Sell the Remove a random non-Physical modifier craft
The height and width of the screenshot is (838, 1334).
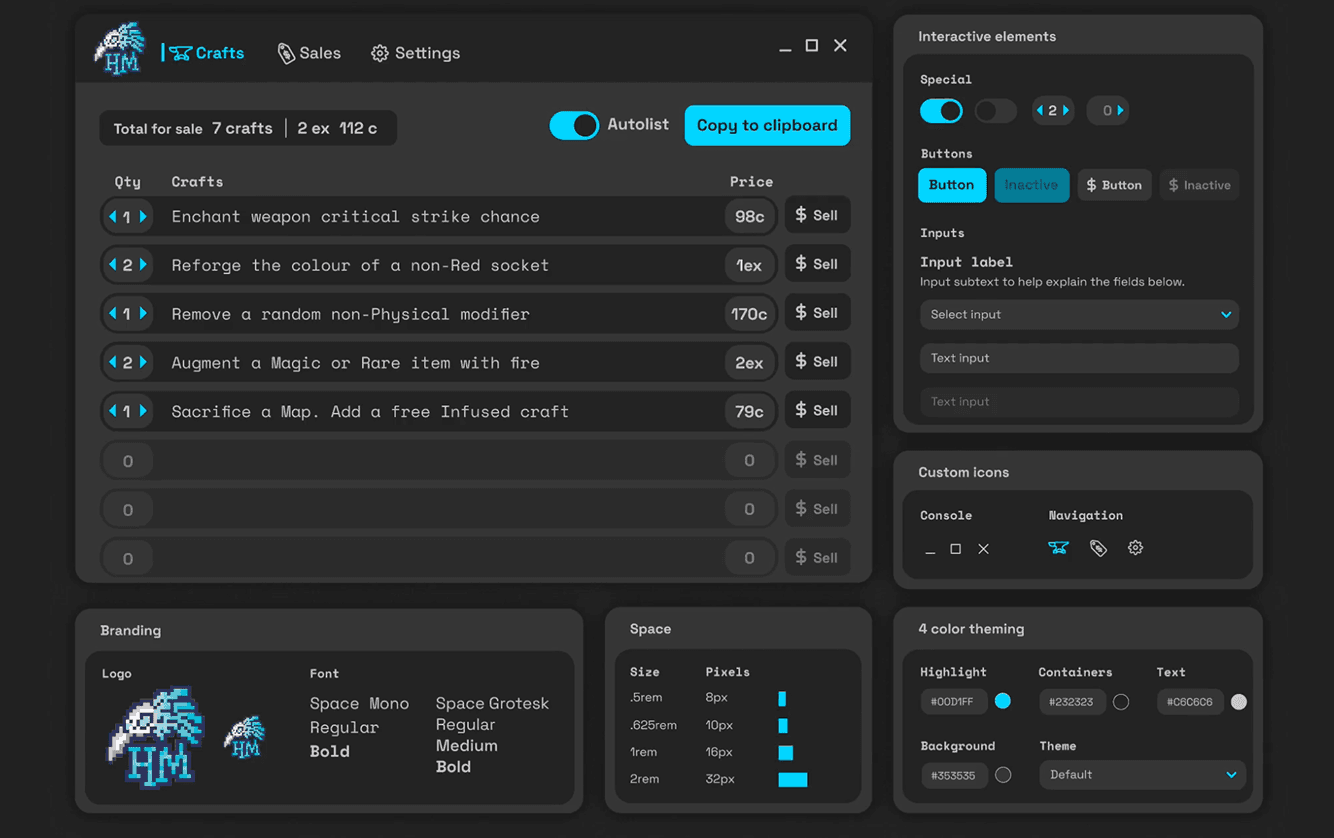[817, 314]
